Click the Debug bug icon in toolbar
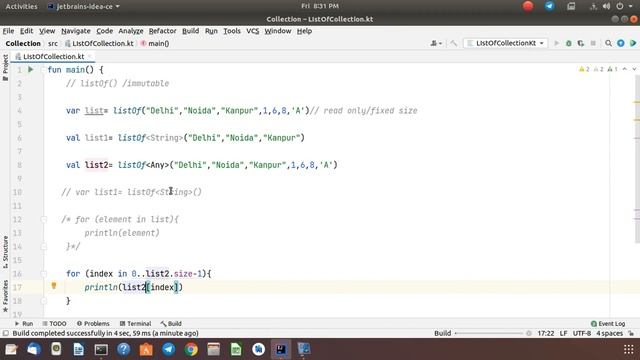Image resolution: width=640 pixels, height=360 pixels. 569,43
